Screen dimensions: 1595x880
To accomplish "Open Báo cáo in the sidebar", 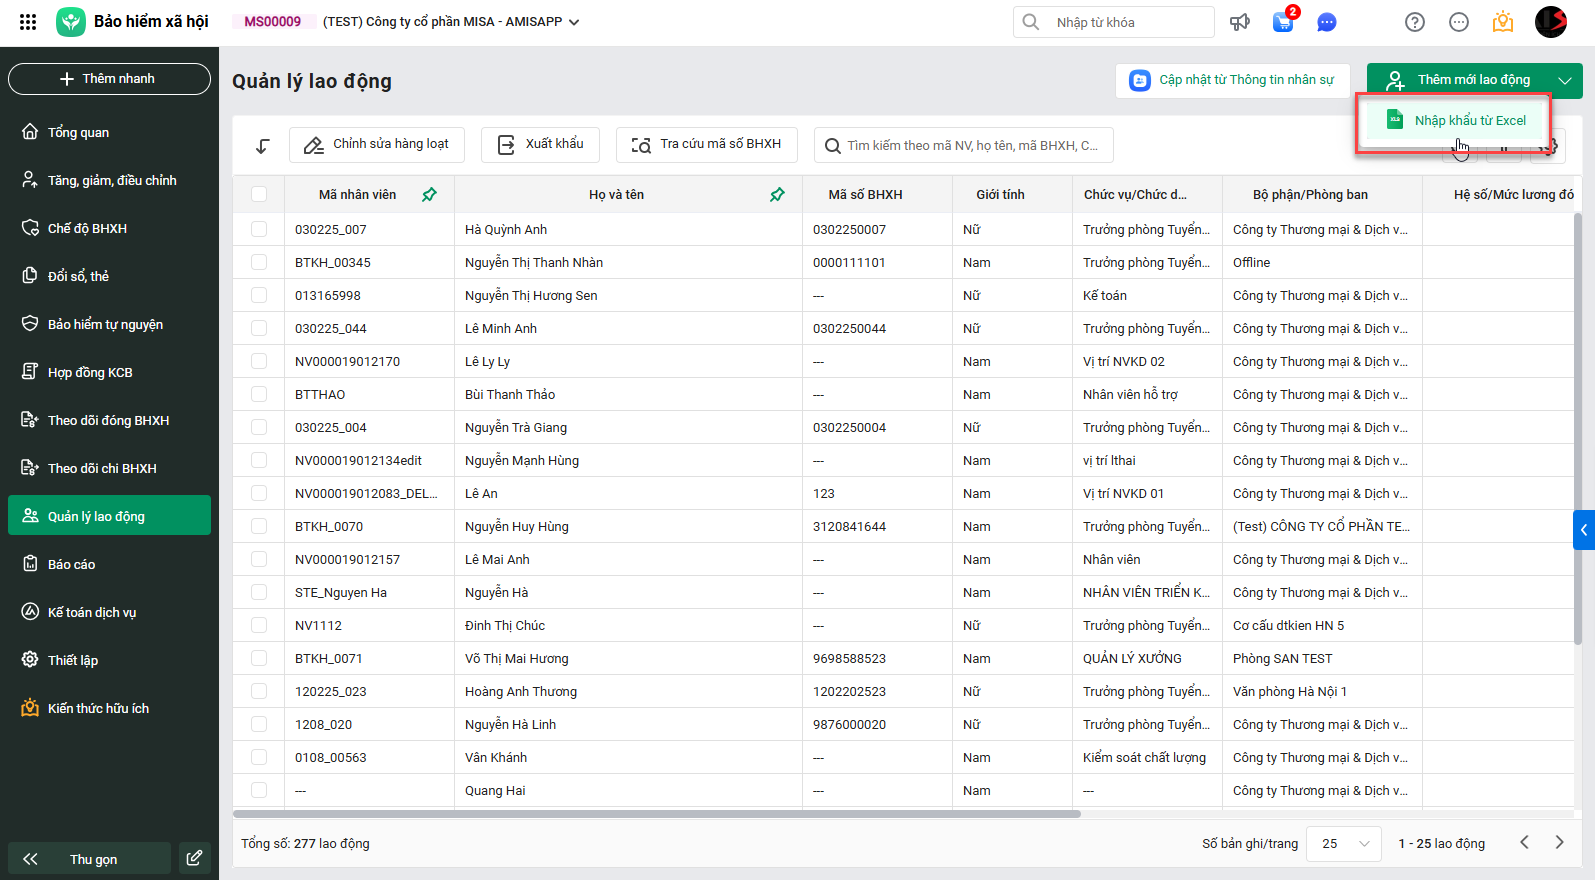I will click(x=71, y=564).
